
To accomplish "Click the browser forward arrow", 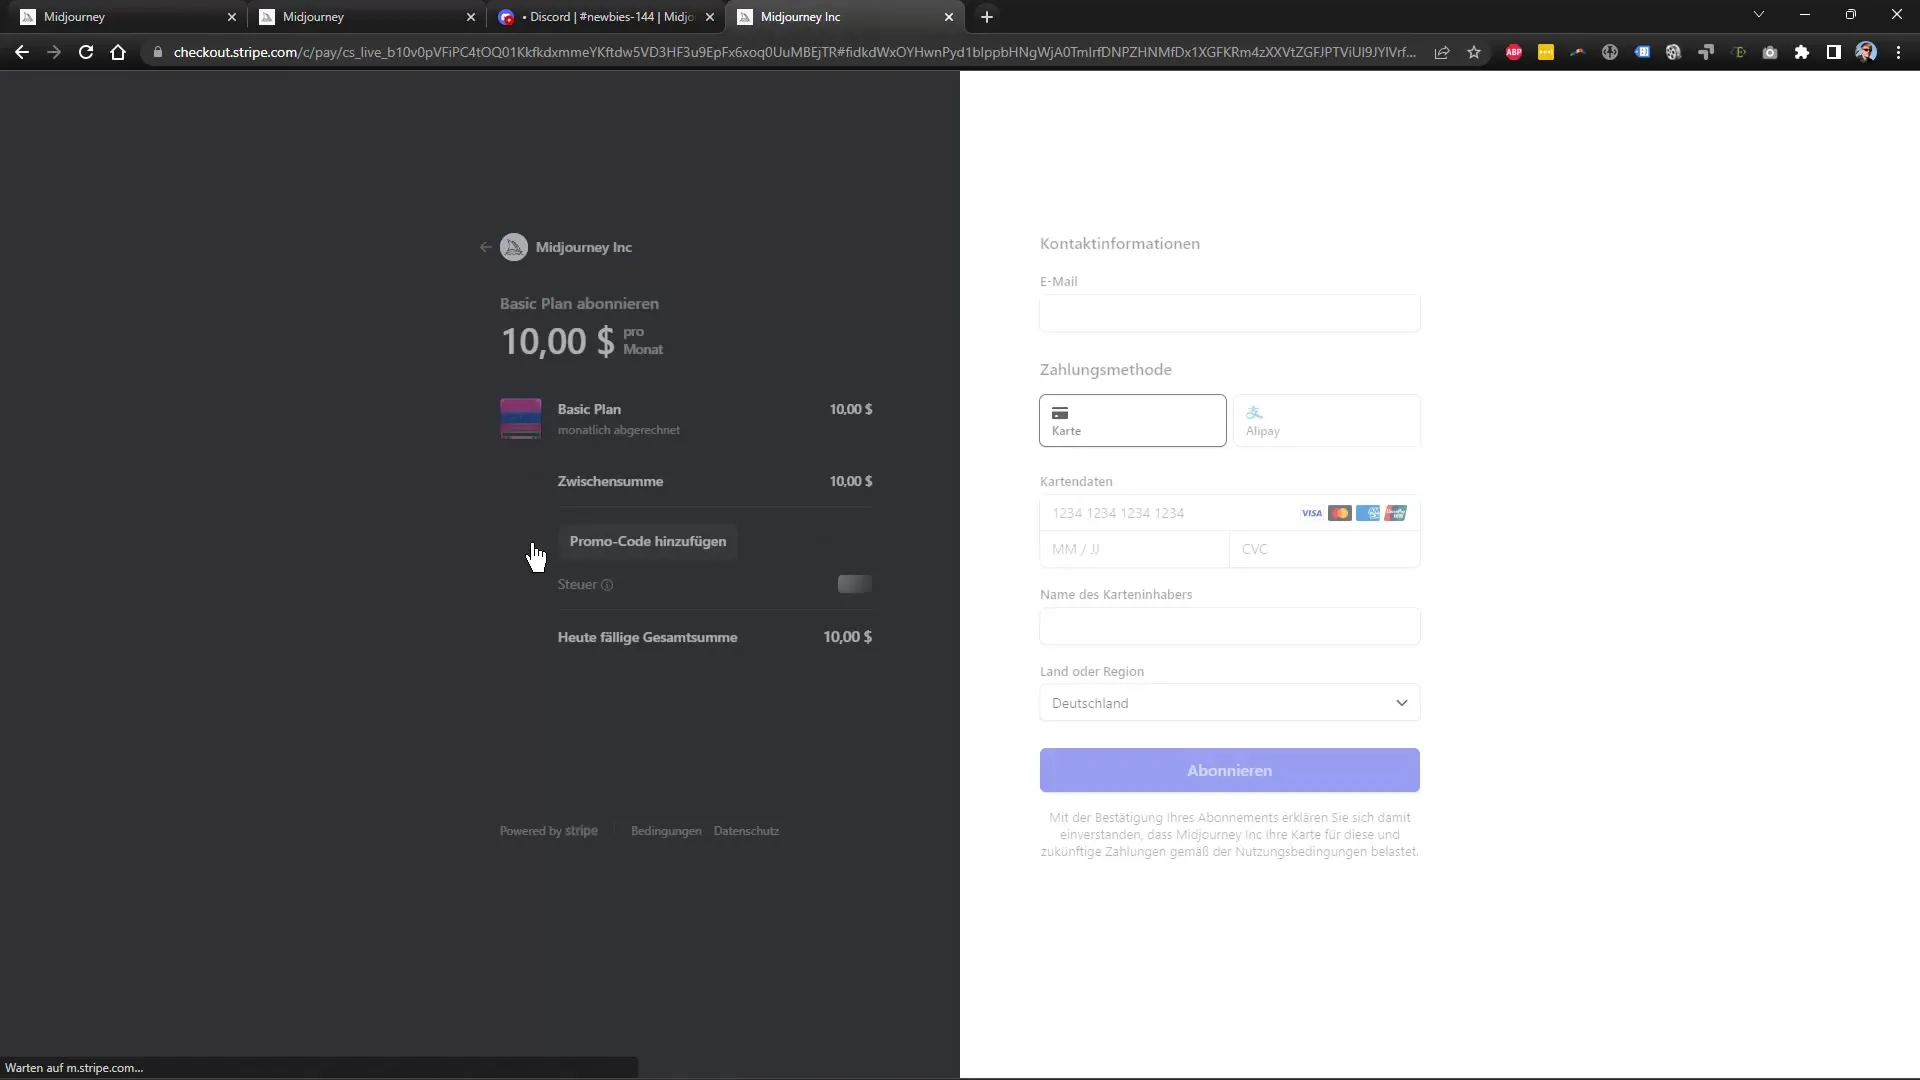I will click(54, 52).
